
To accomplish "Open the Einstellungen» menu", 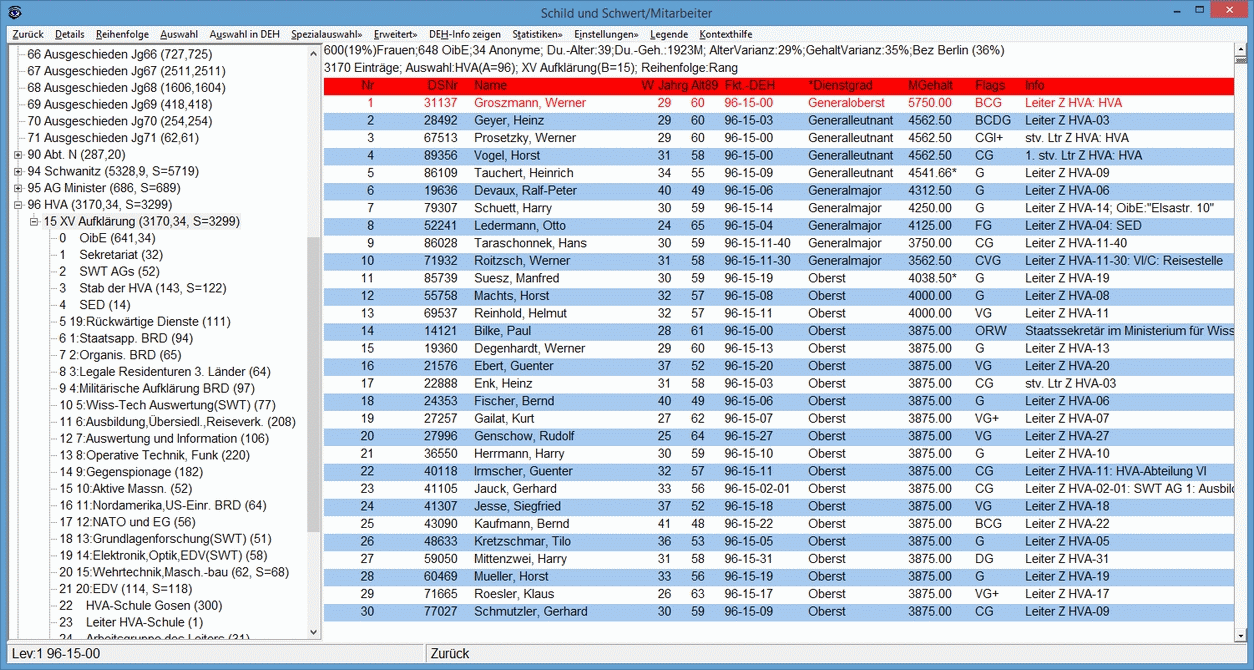I will pos(606,34).
